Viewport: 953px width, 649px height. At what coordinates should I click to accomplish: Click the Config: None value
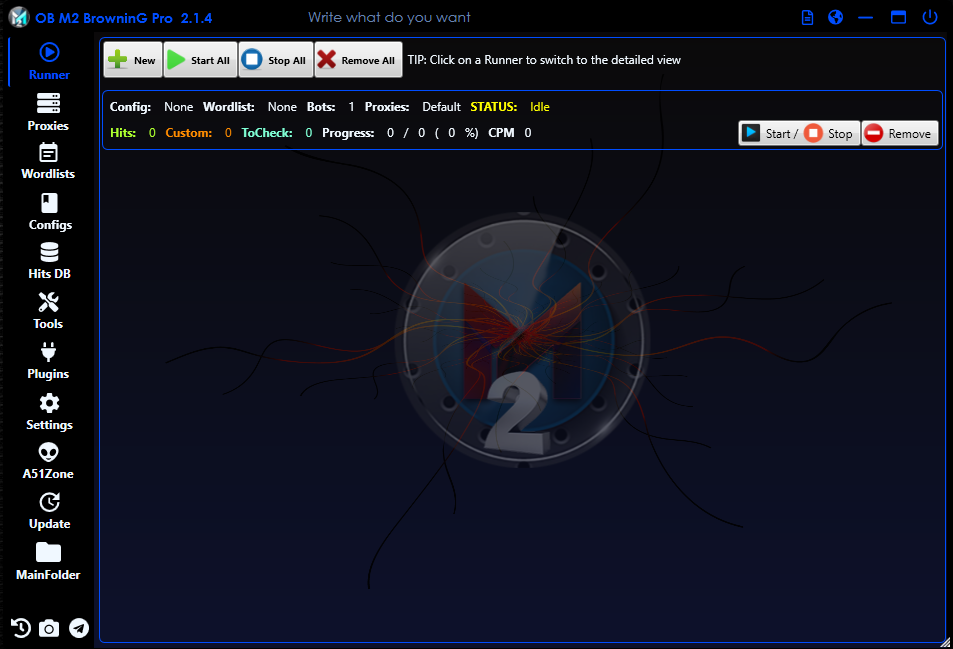pos(178,107)
